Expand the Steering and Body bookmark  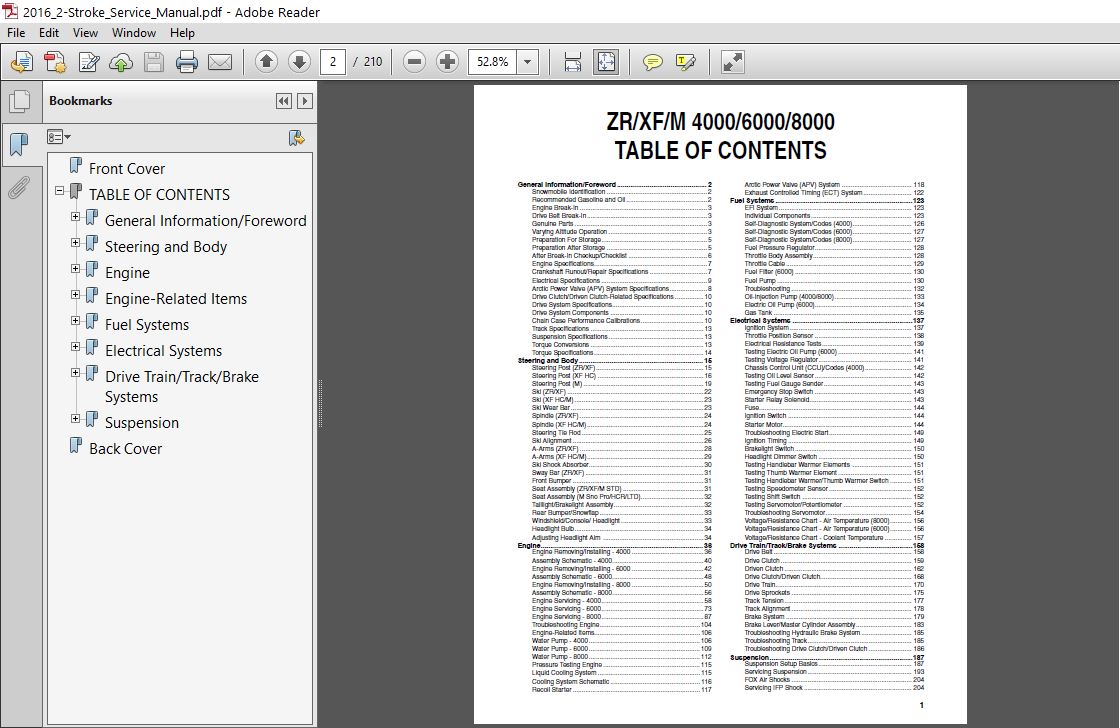[75, 243]
